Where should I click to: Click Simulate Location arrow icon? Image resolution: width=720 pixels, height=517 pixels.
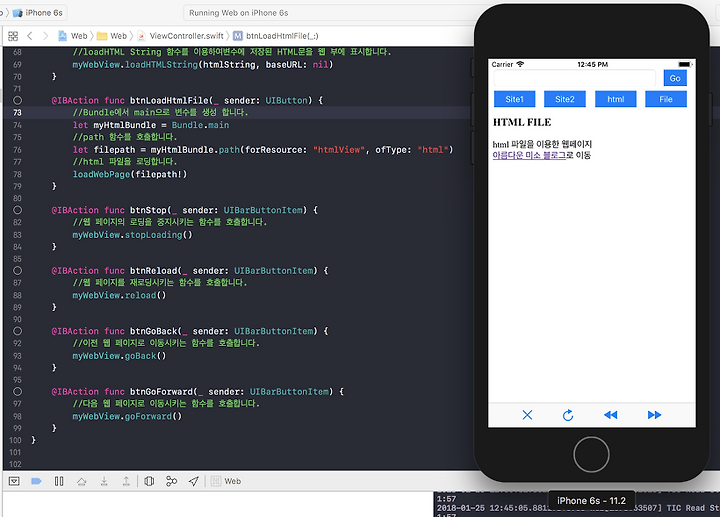(194, 481)
